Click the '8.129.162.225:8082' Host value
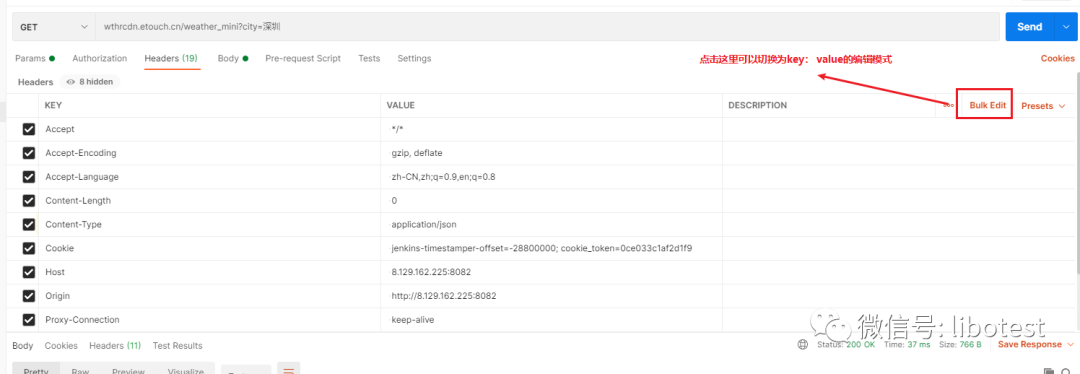 (x=431, y=272)
